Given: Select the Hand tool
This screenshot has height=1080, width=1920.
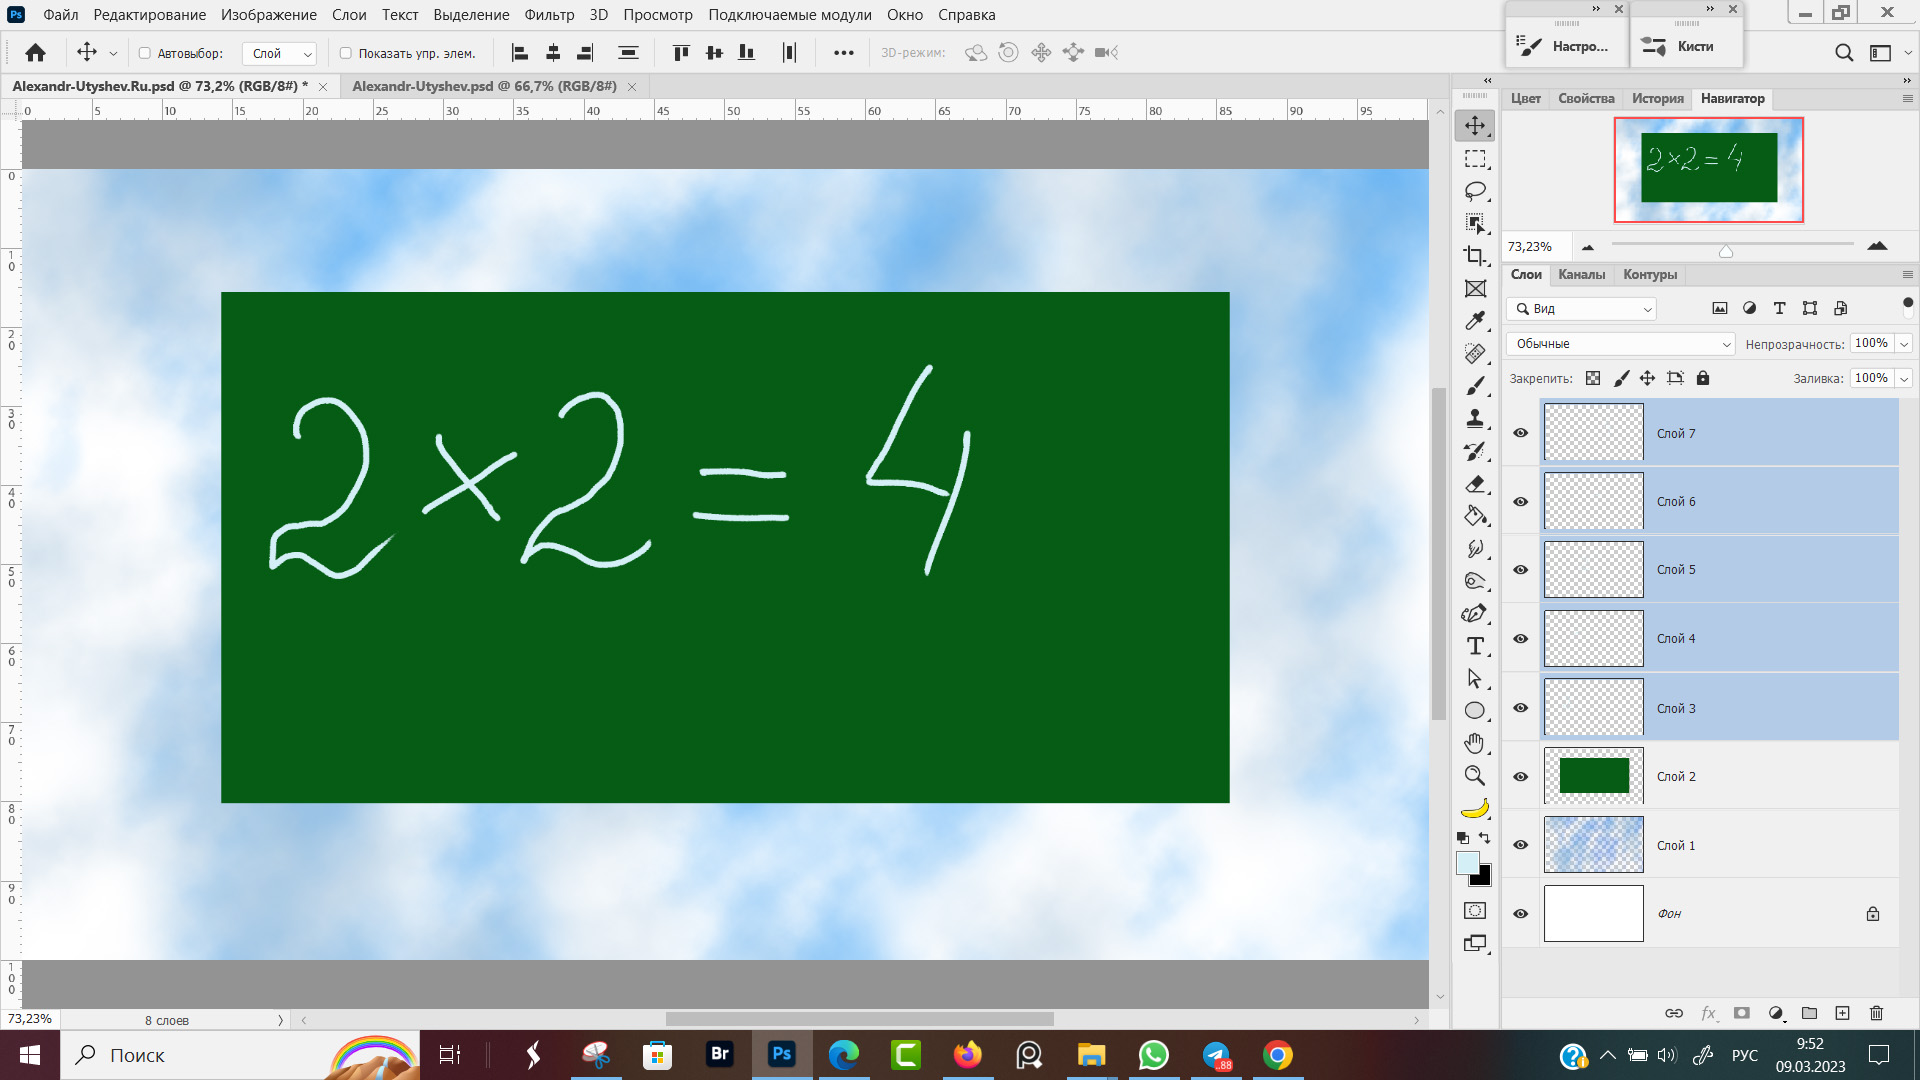Looking at the screenshot, I should (x=1475, y=743).
